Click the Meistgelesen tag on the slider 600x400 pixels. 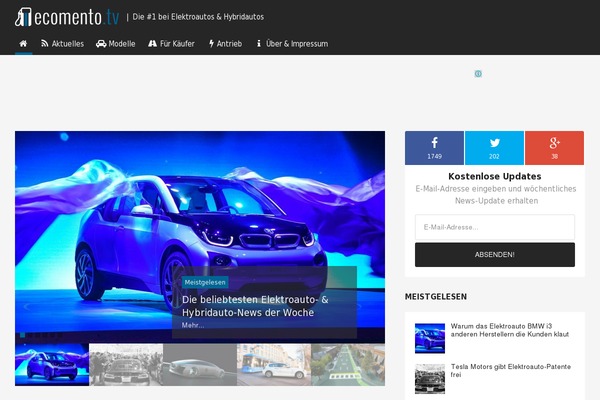tap(205, 282)
